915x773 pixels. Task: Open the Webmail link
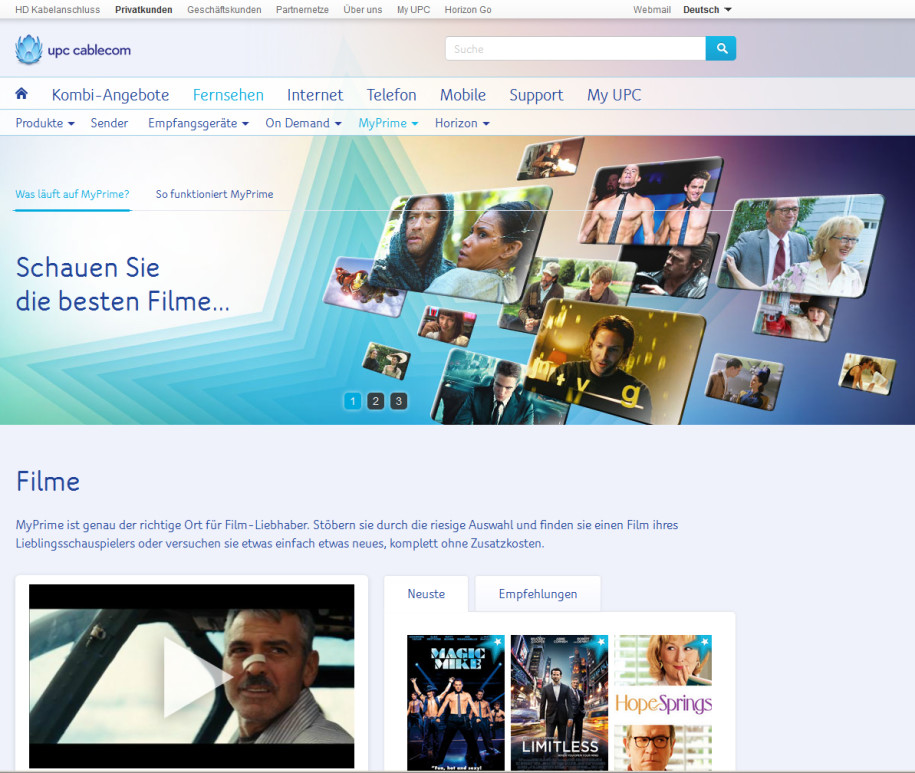pyautogui.click(x=652, y=10)
